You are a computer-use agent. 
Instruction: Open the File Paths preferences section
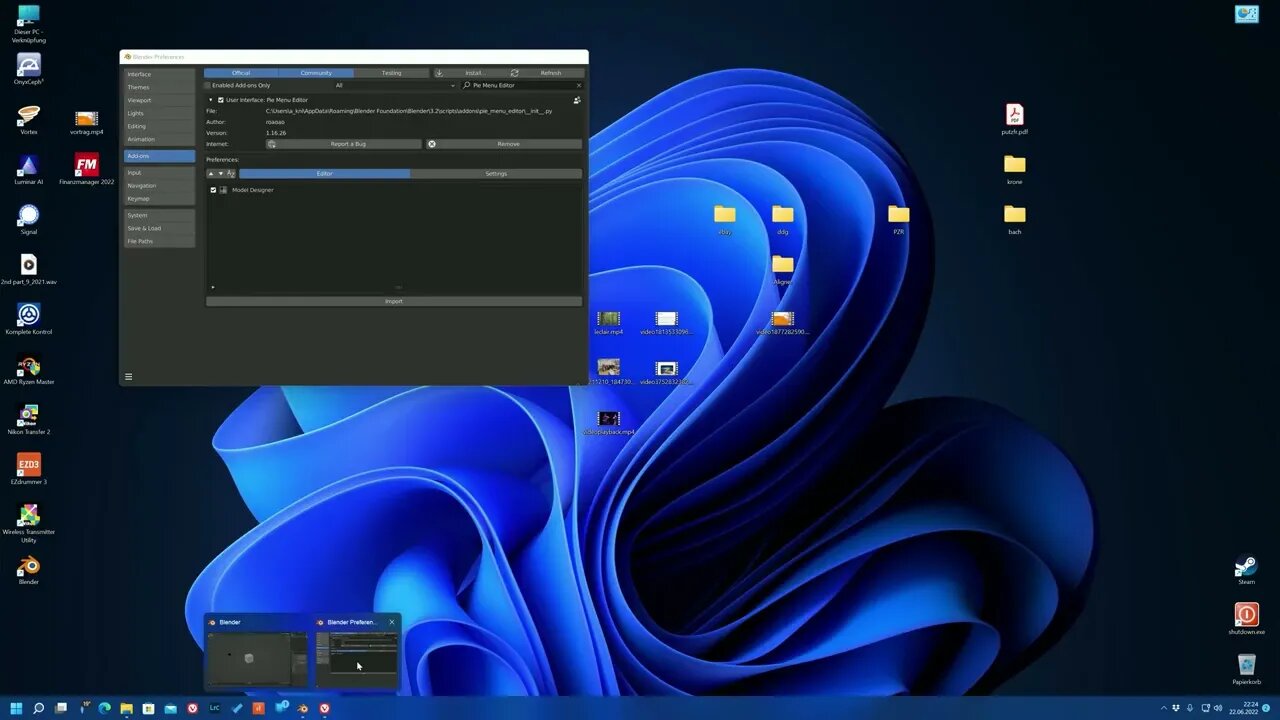[x=159, y=241]
